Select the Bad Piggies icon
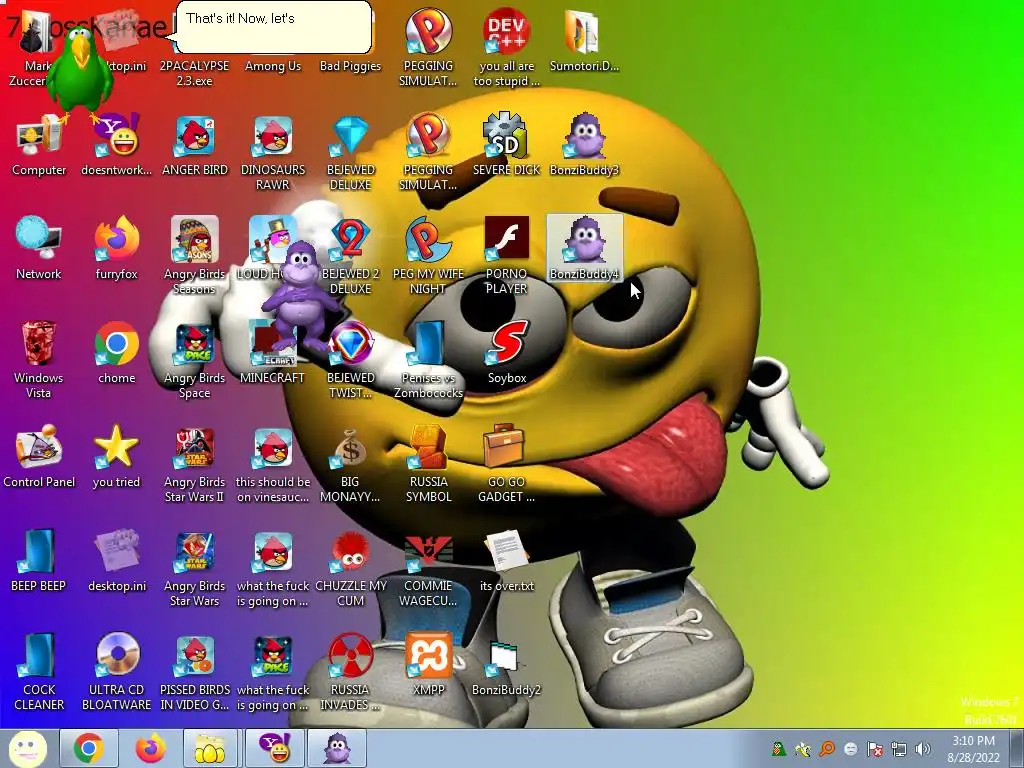Image resolution: width=1024 pixels, height=768 pixels. pyautogui.click(x=351, y=65)
